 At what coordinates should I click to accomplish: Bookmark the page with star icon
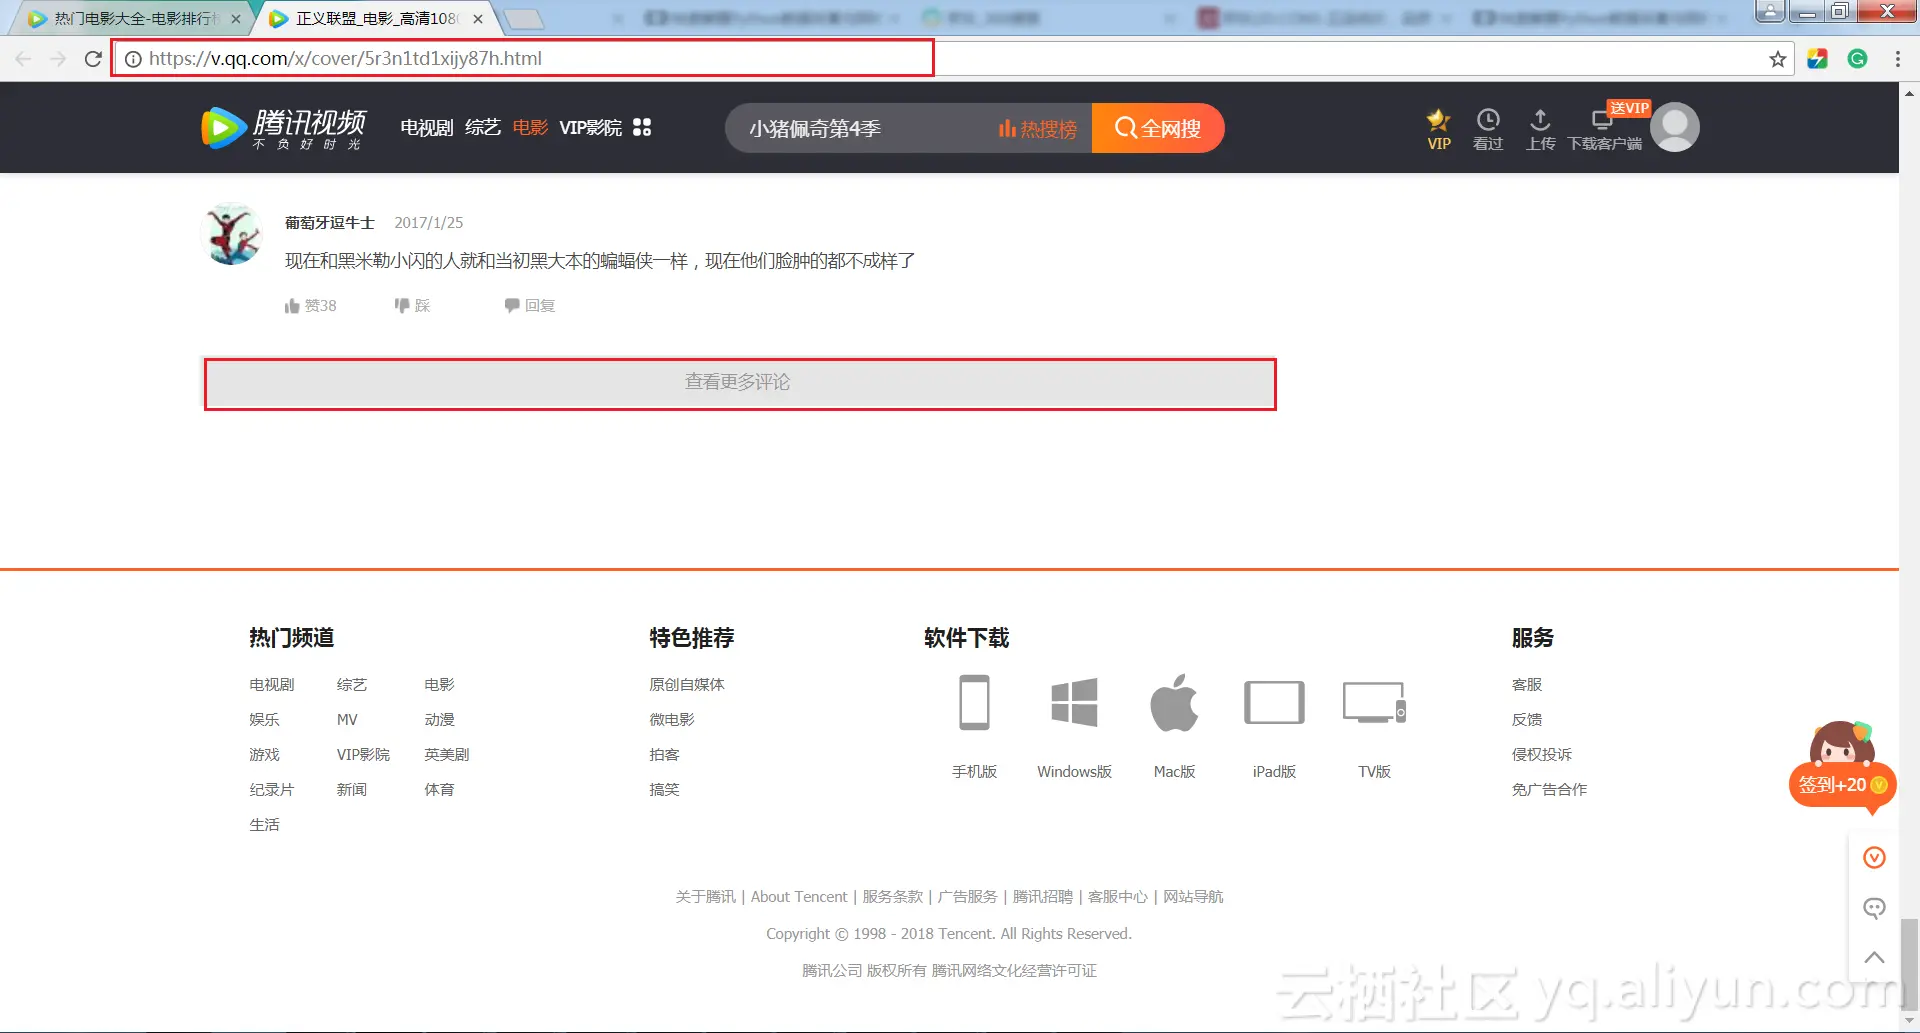[1777, 59]
